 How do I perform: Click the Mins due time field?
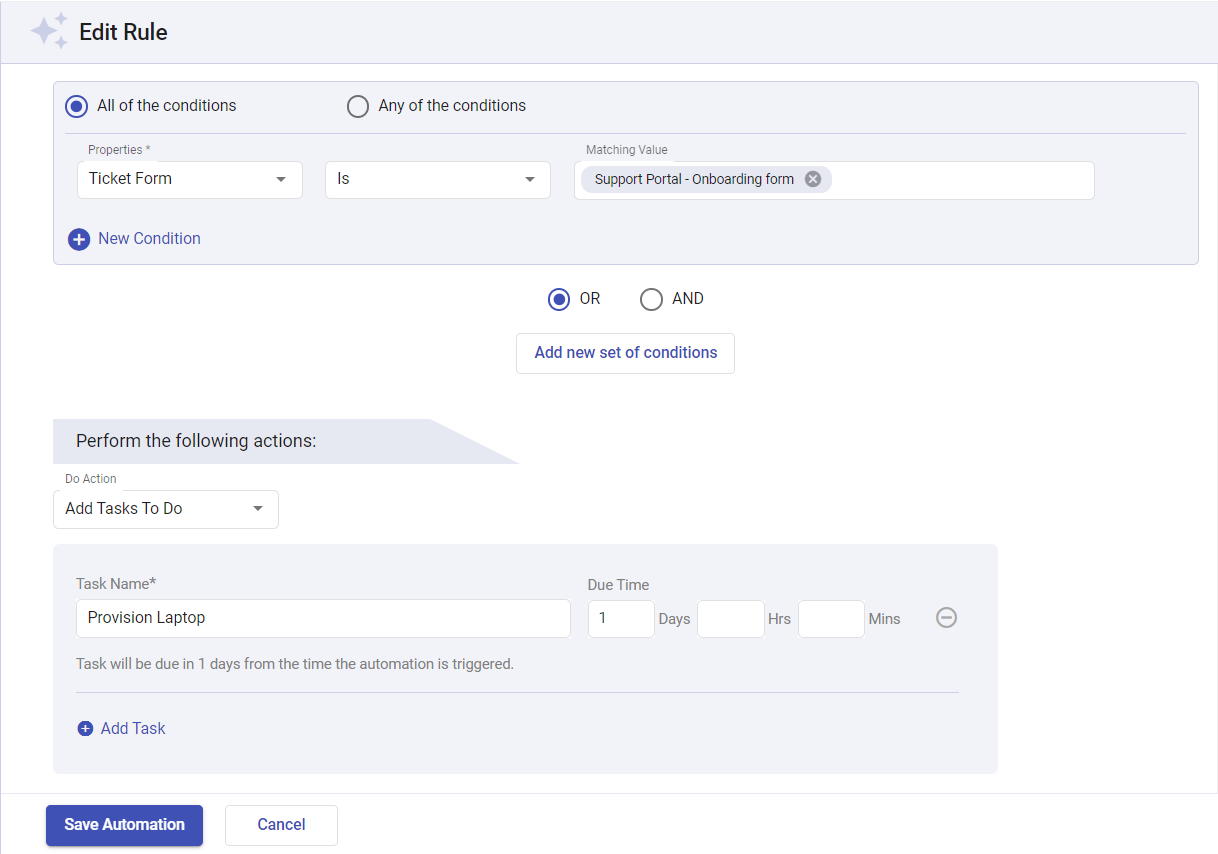point(831,618)
